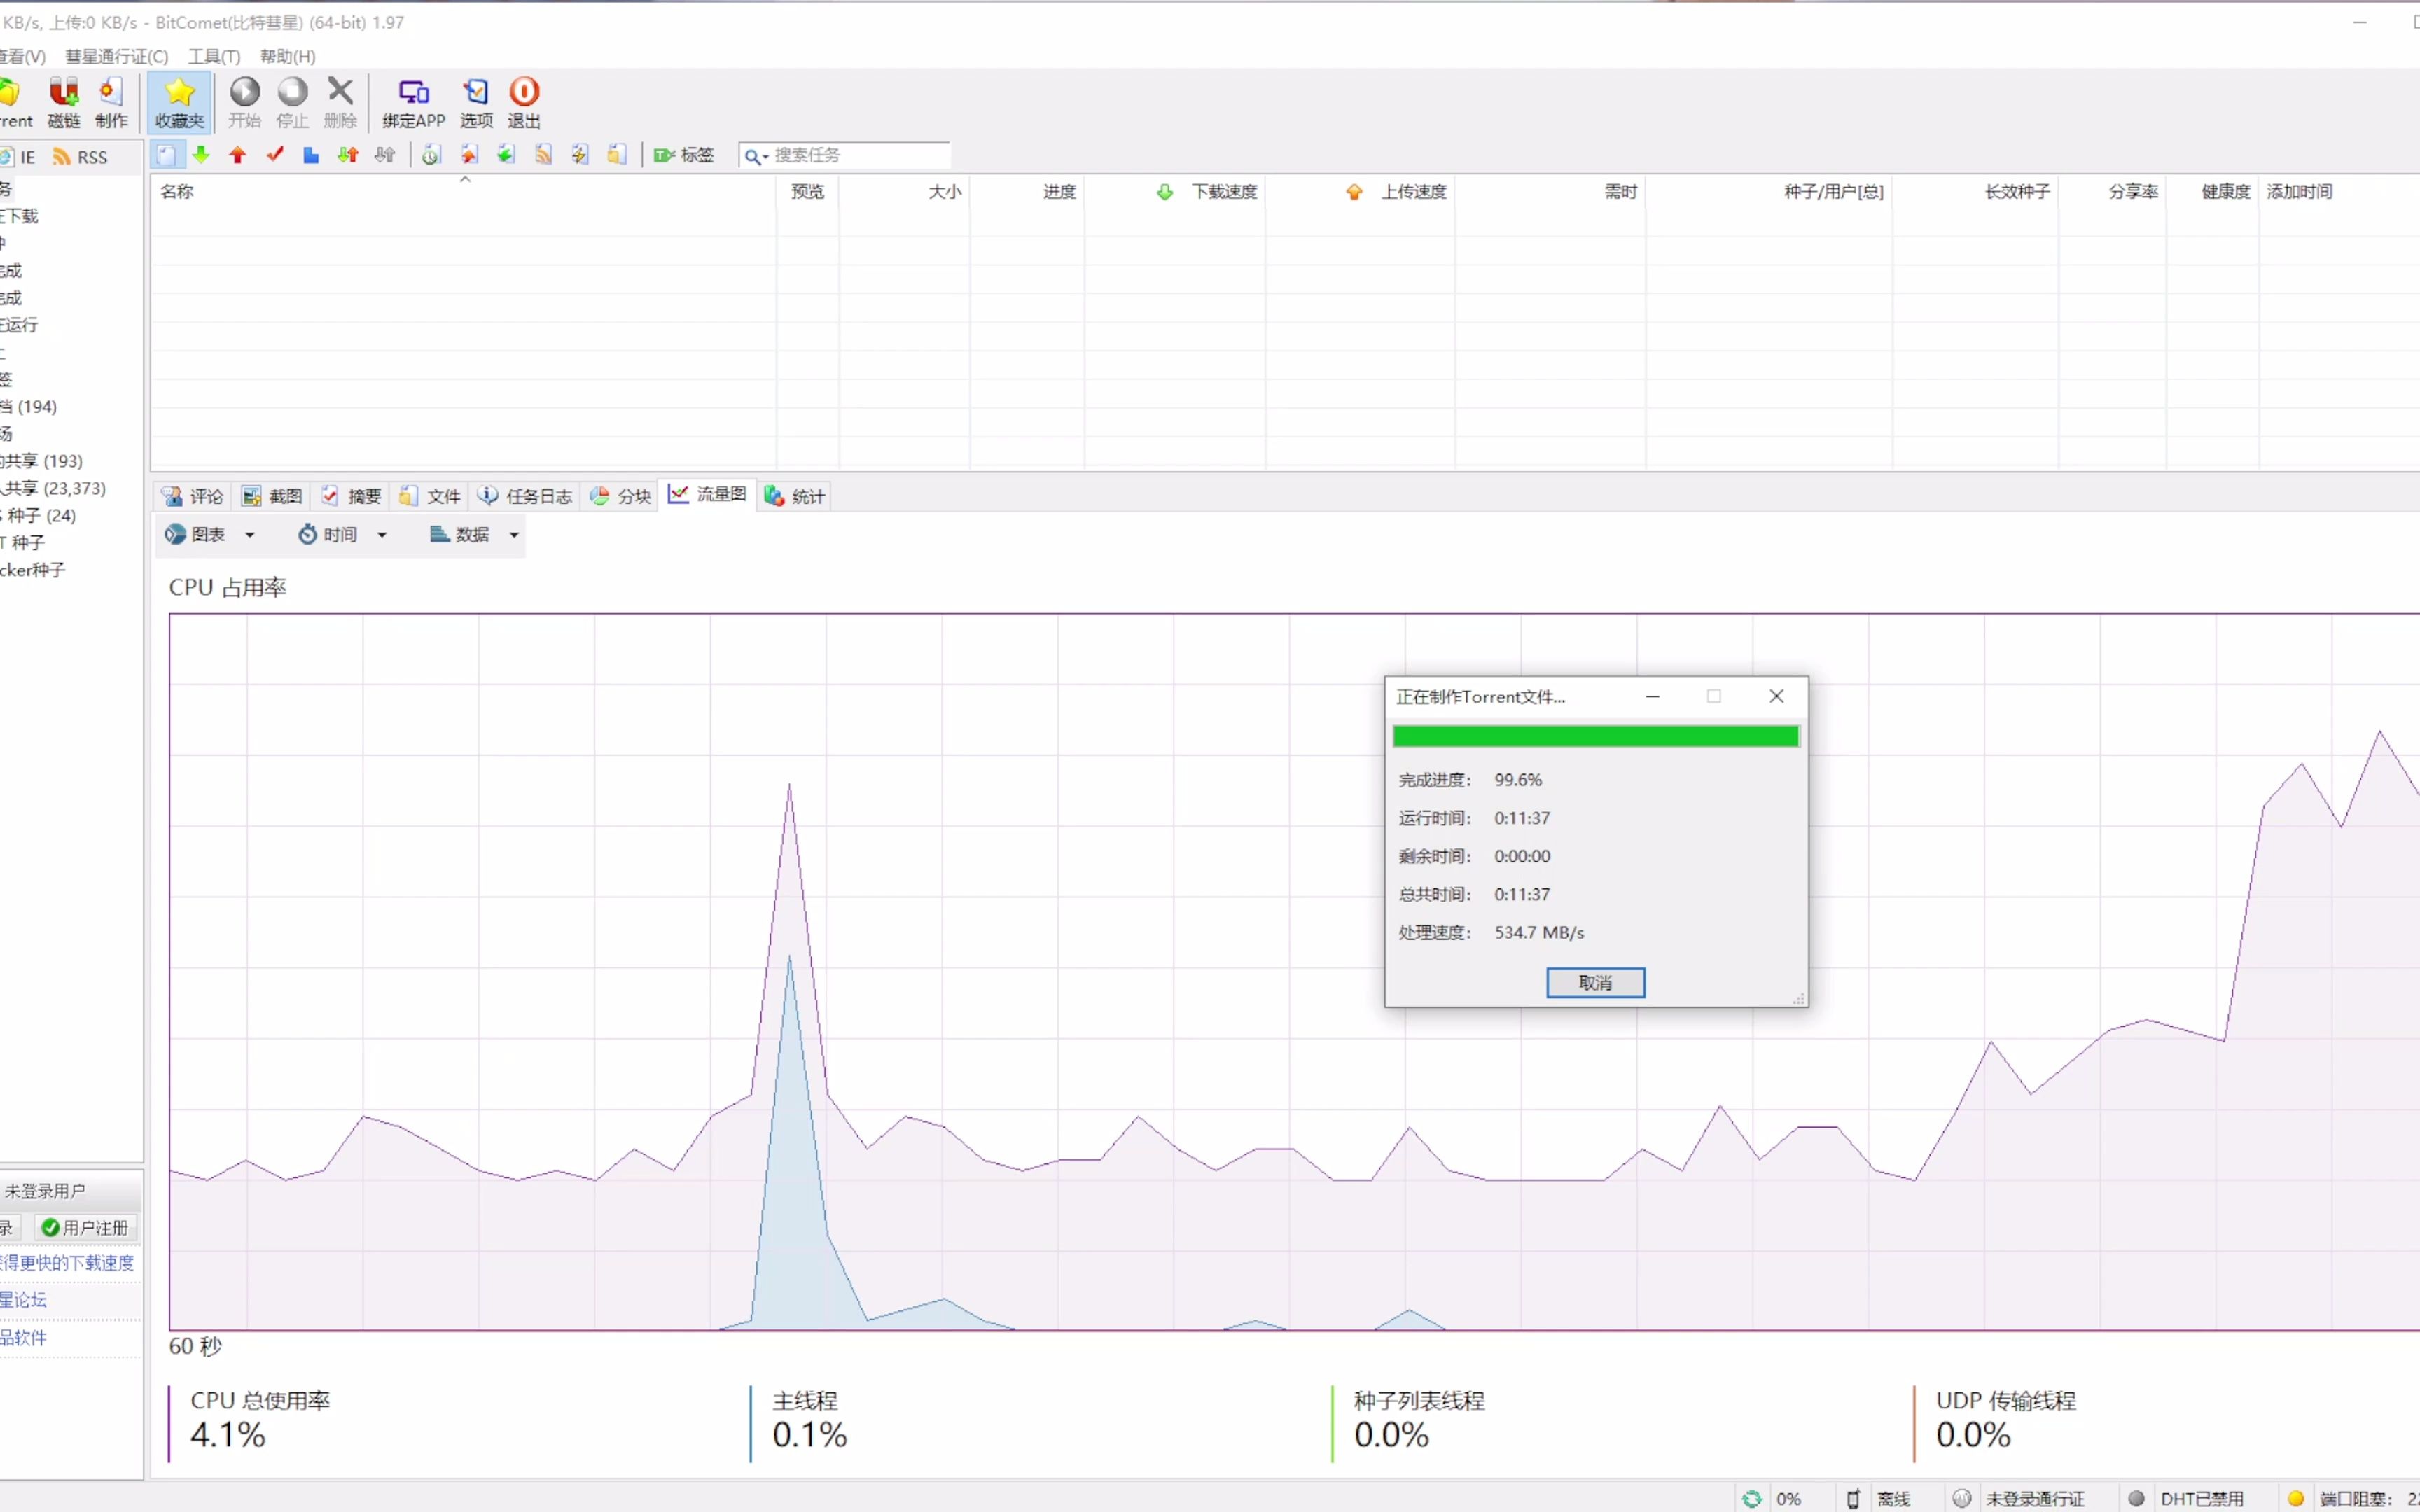The image size is (2420, 1512).
Task: Click the lightning bolt filter icon
Action: tap(580, 155)
